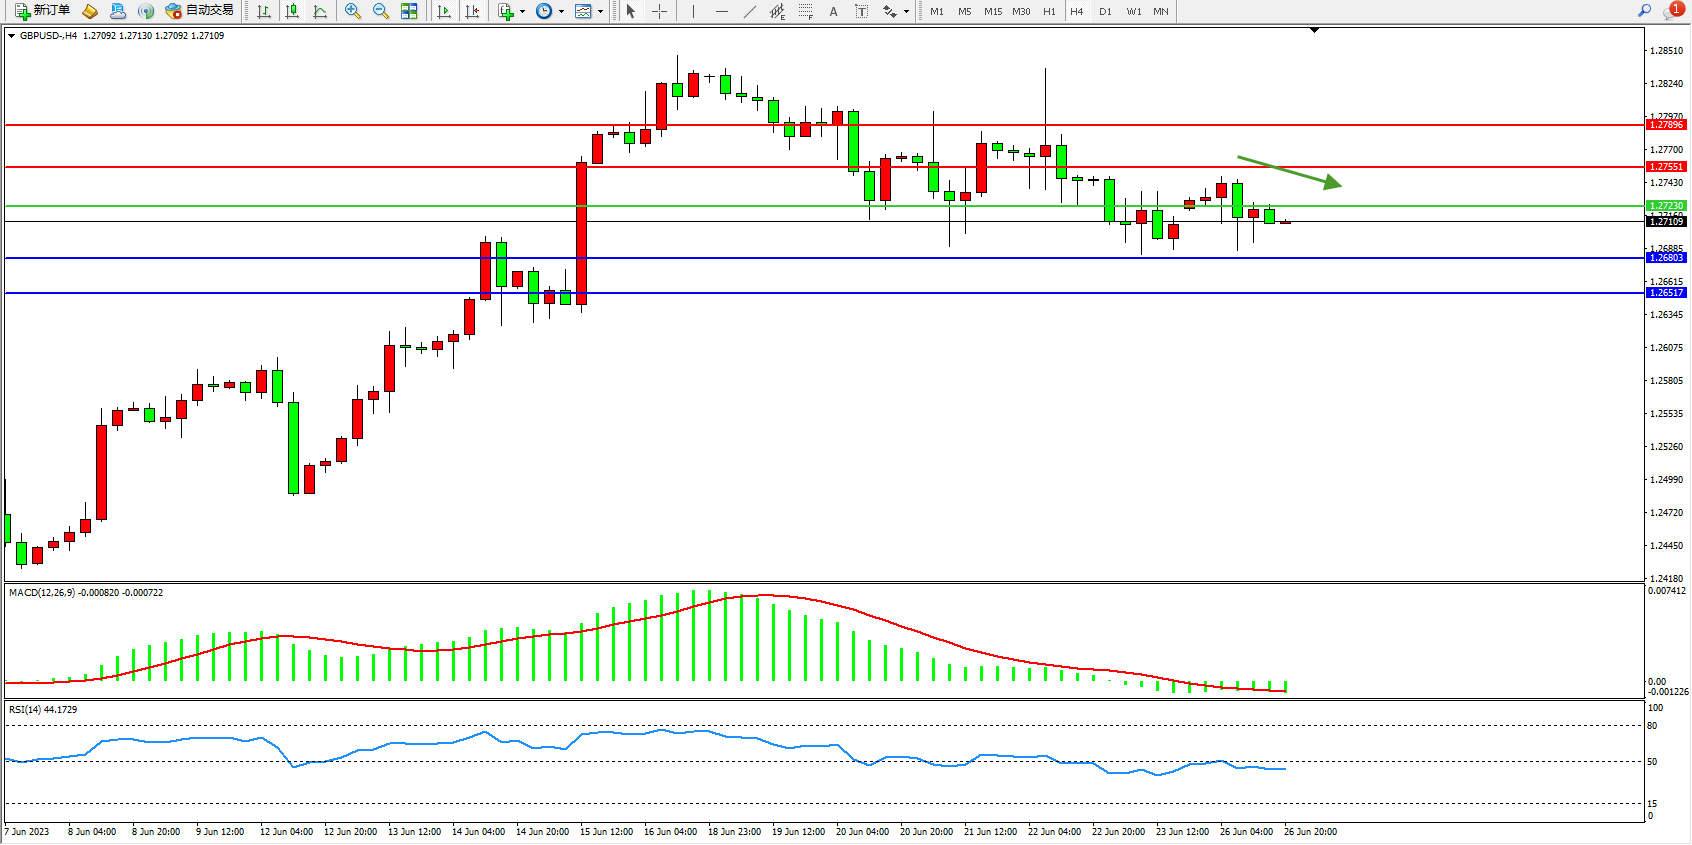Select the text label tool
Image resolution: width=1692 pixels, height=845 pixels.
click(x=833, y=11)
